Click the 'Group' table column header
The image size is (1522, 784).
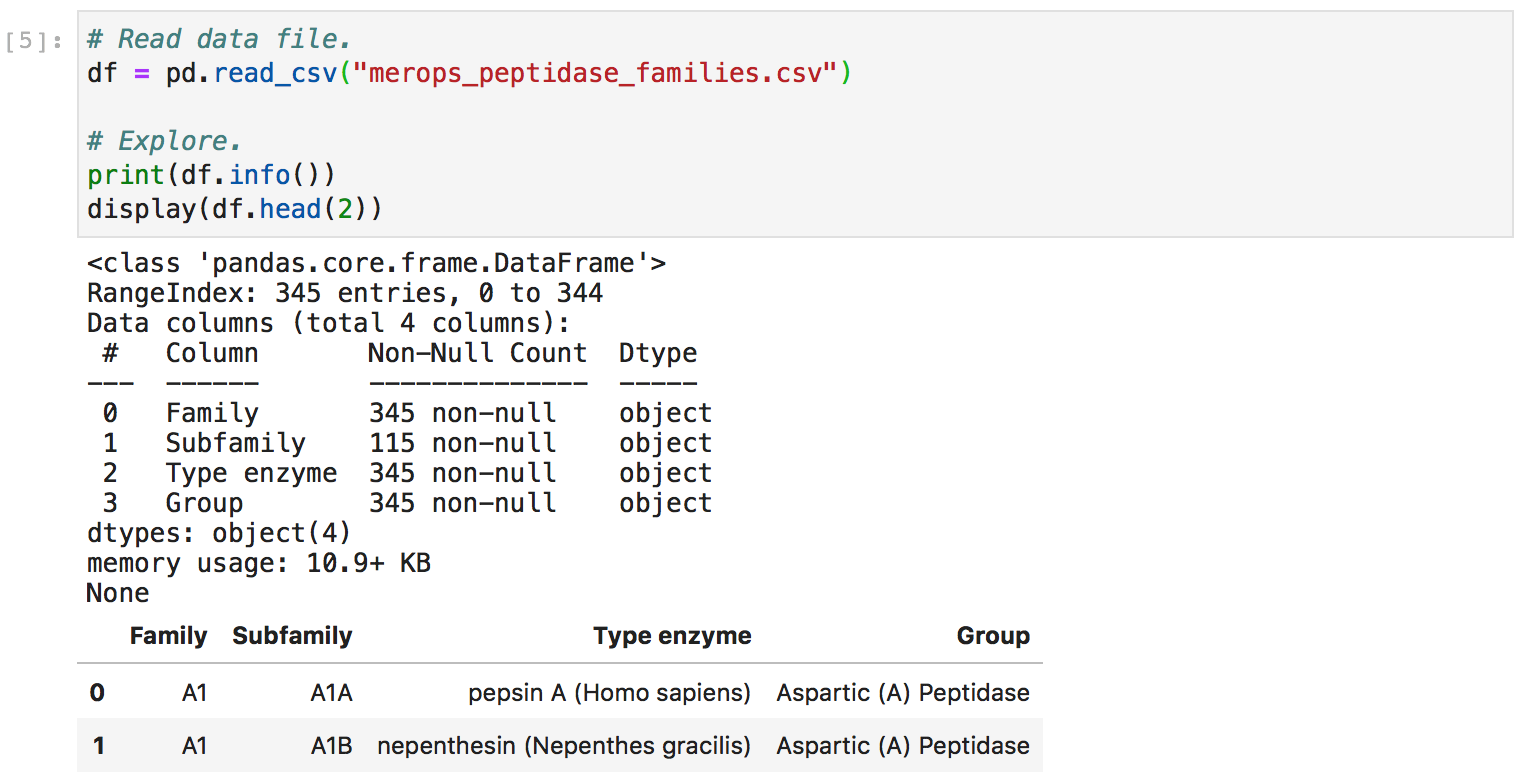[993, 637]
